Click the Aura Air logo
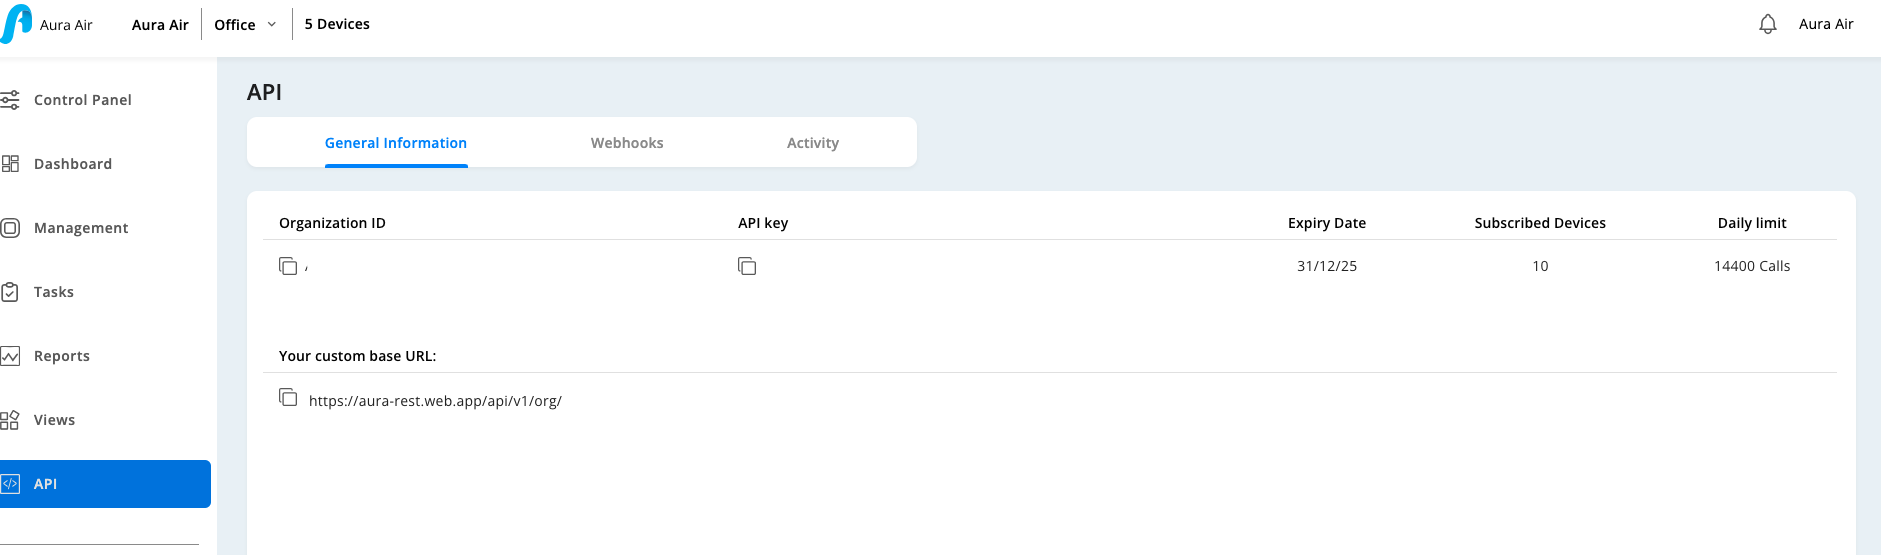1881x555 pixels. click(x=17, y=24)
